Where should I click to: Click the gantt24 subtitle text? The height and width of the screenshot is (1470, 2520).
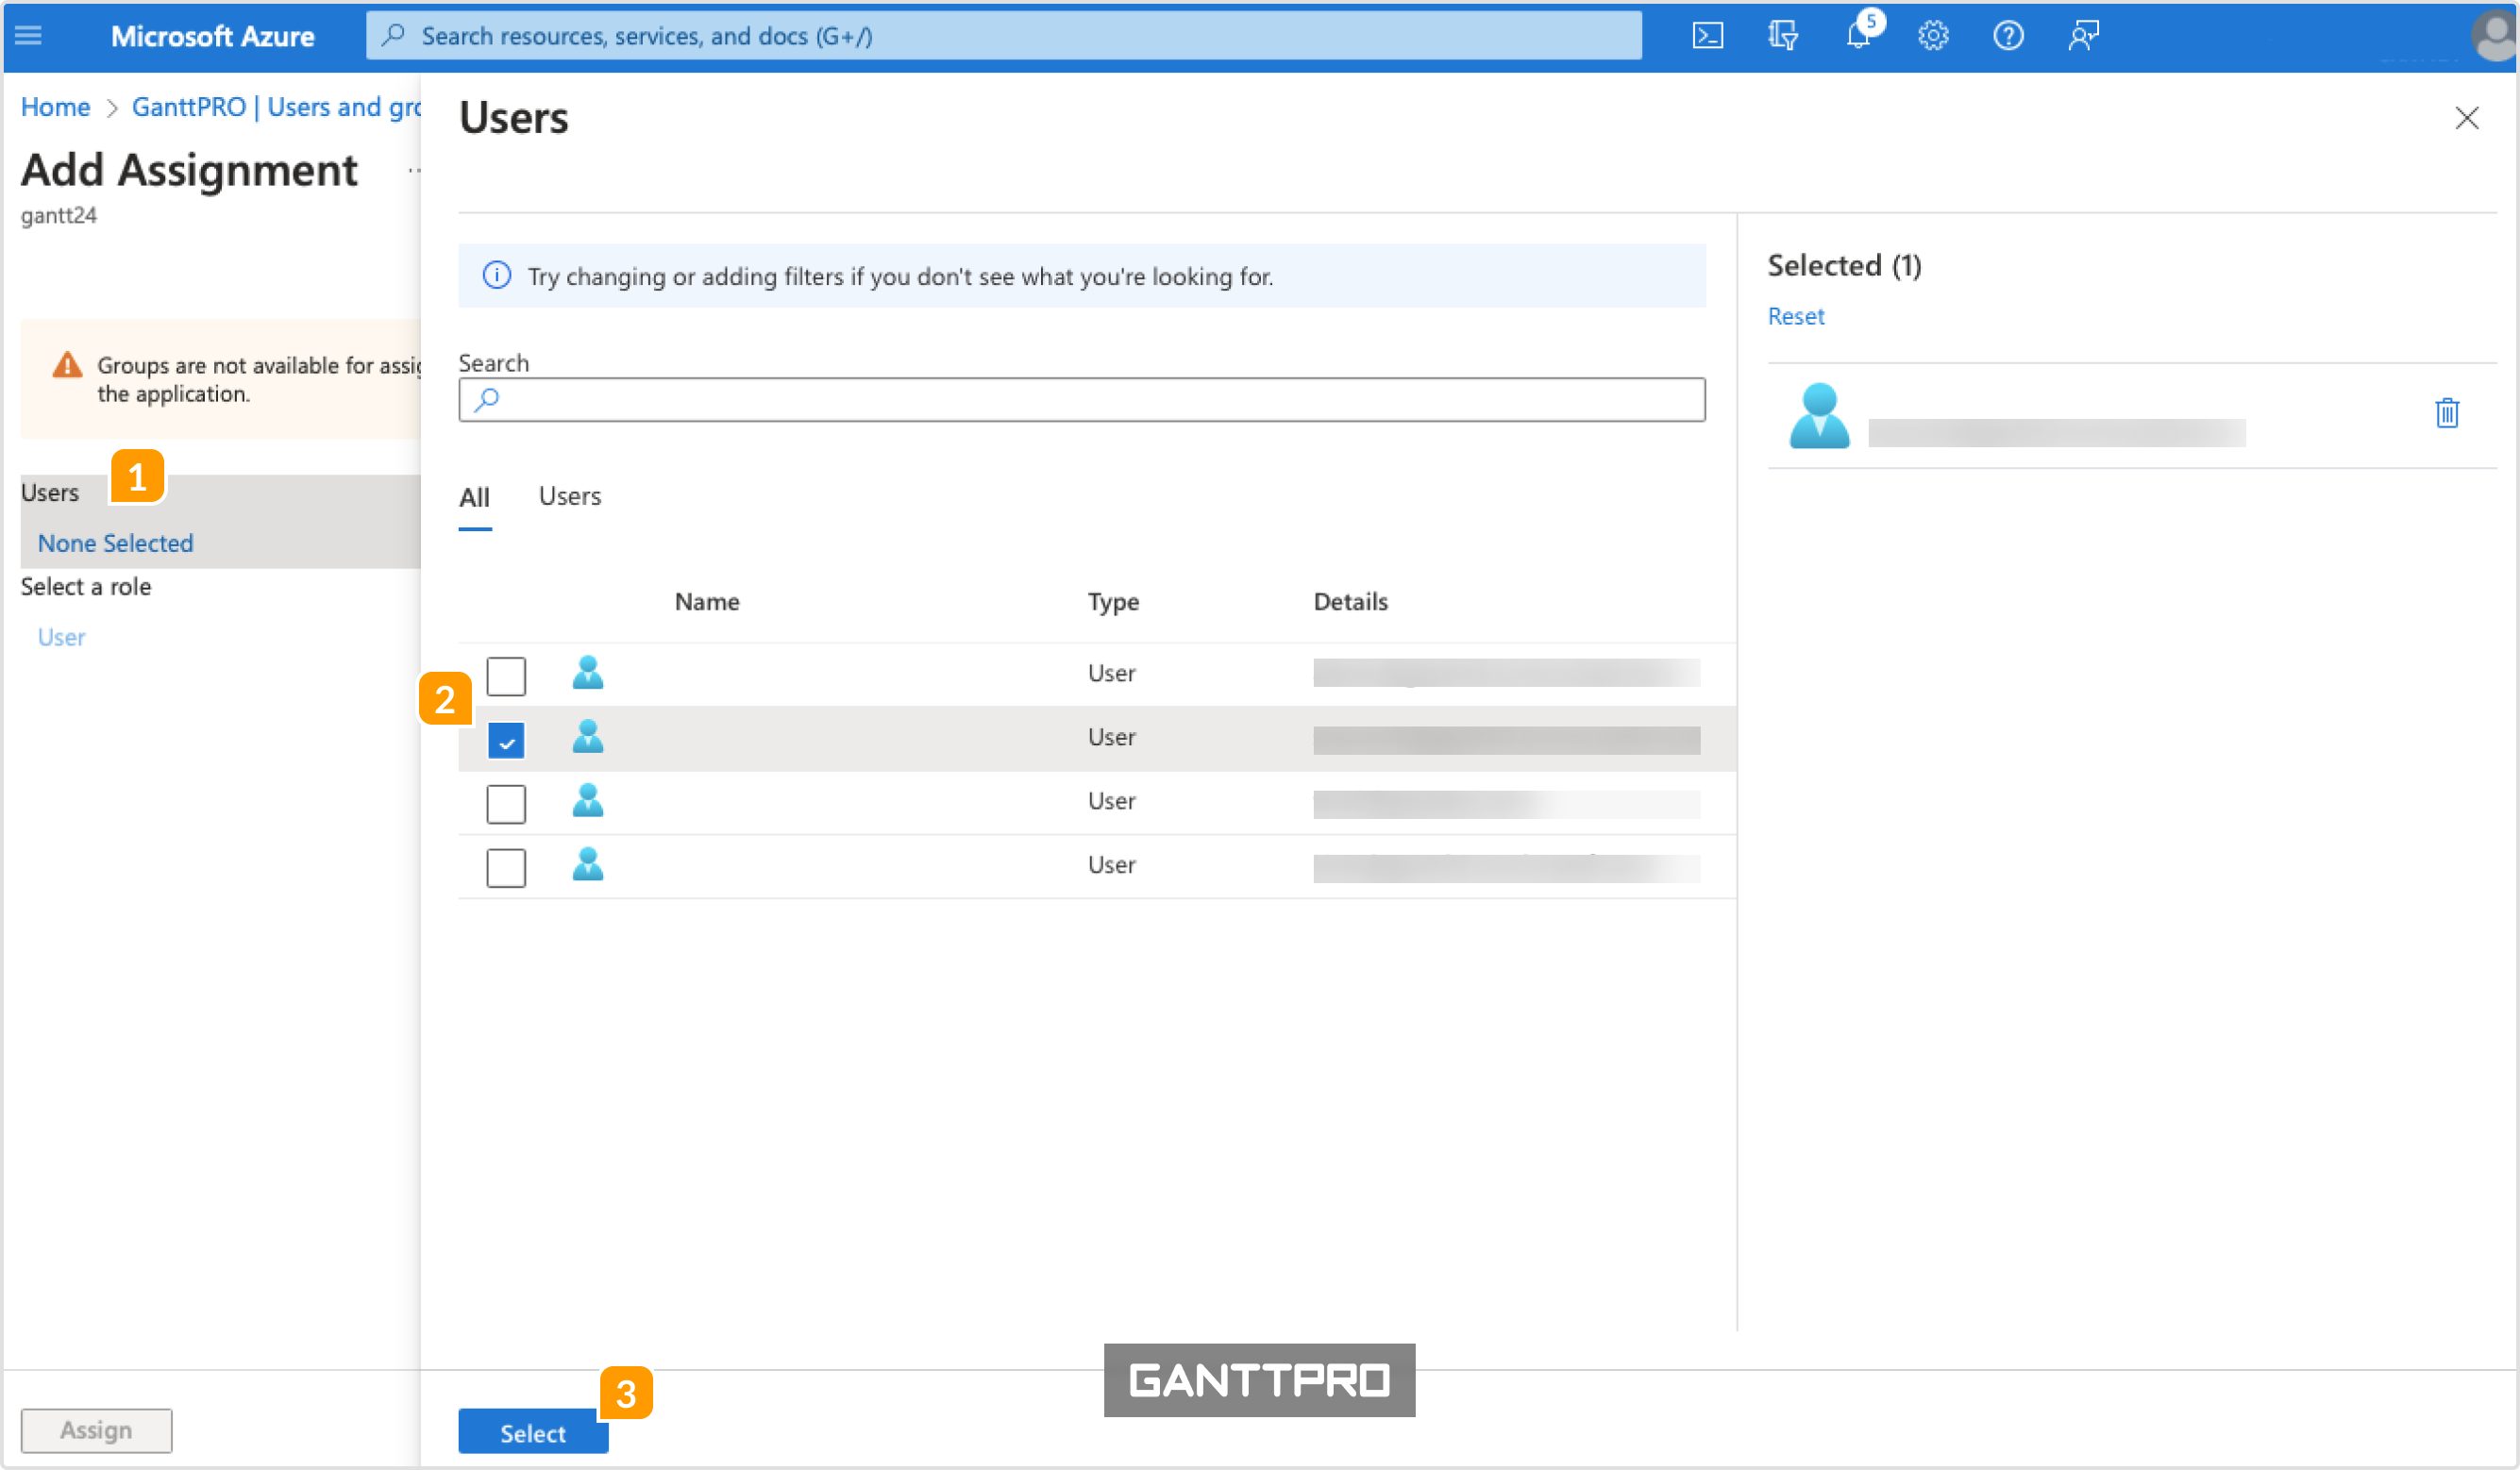(59, 215)
